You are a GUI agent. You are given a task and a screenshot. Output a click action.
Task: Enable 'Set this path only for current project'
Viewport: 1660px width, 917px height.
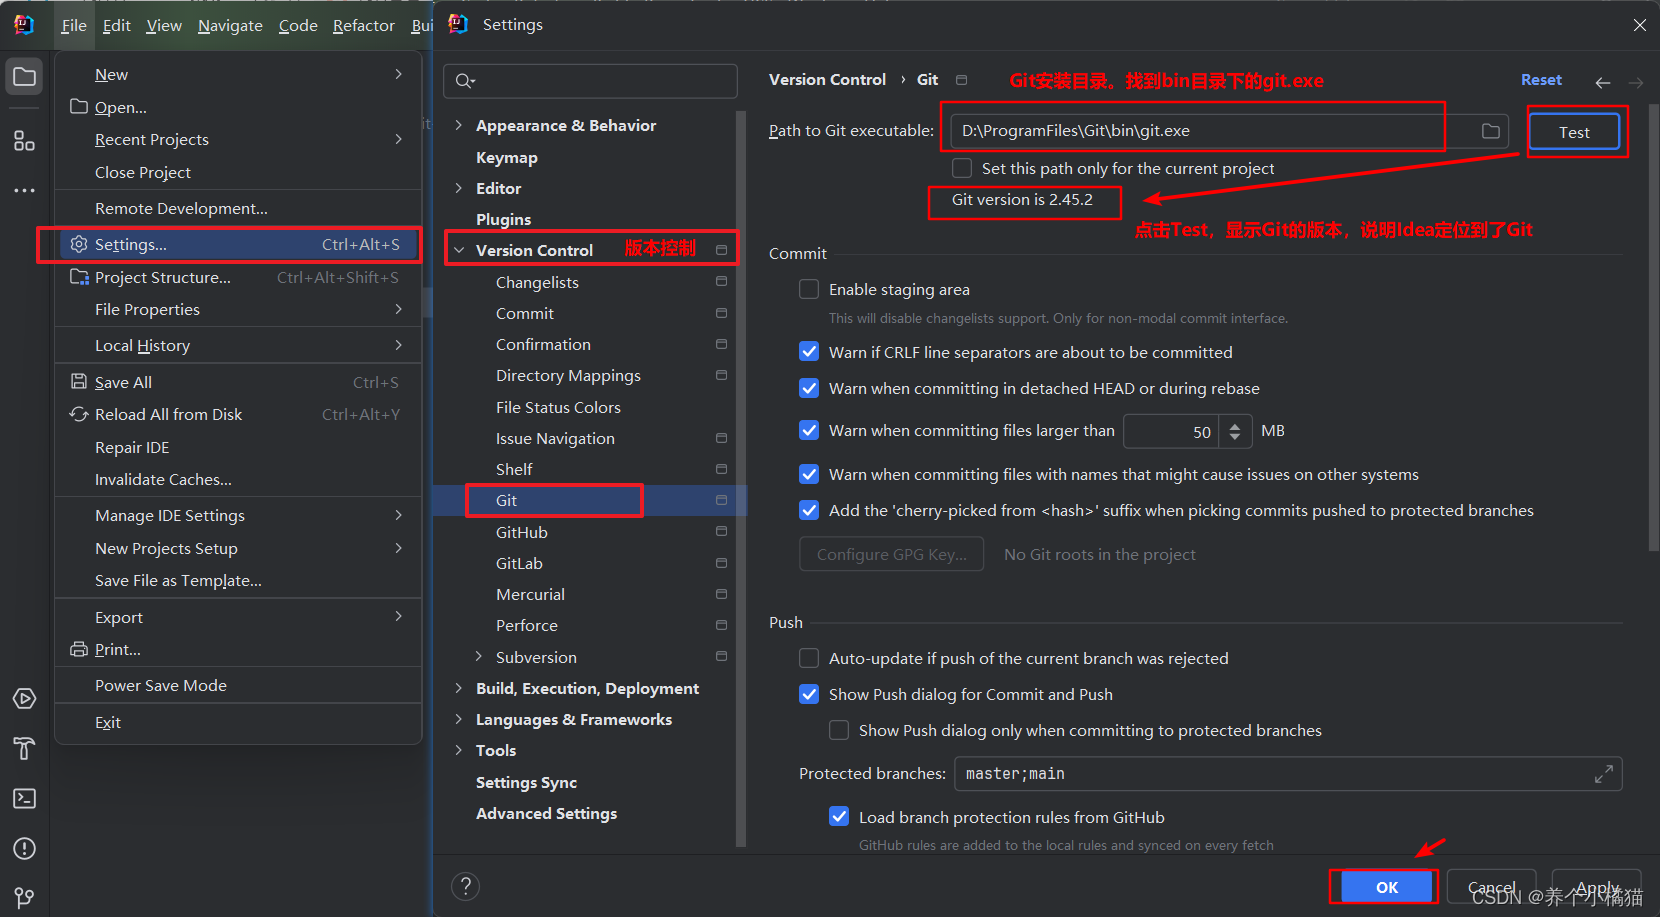pyautogui.click(x=962, y=168)
